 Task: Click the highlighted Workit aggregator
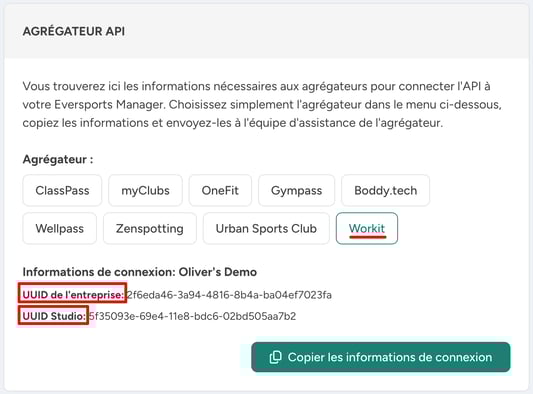[x=367, y=228]
